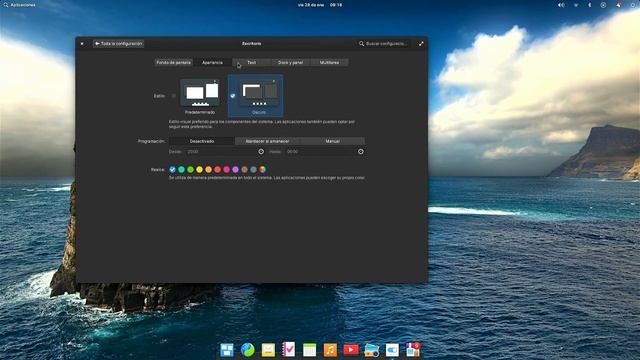Select the Predeterminado style radio button

pos(173,96)
